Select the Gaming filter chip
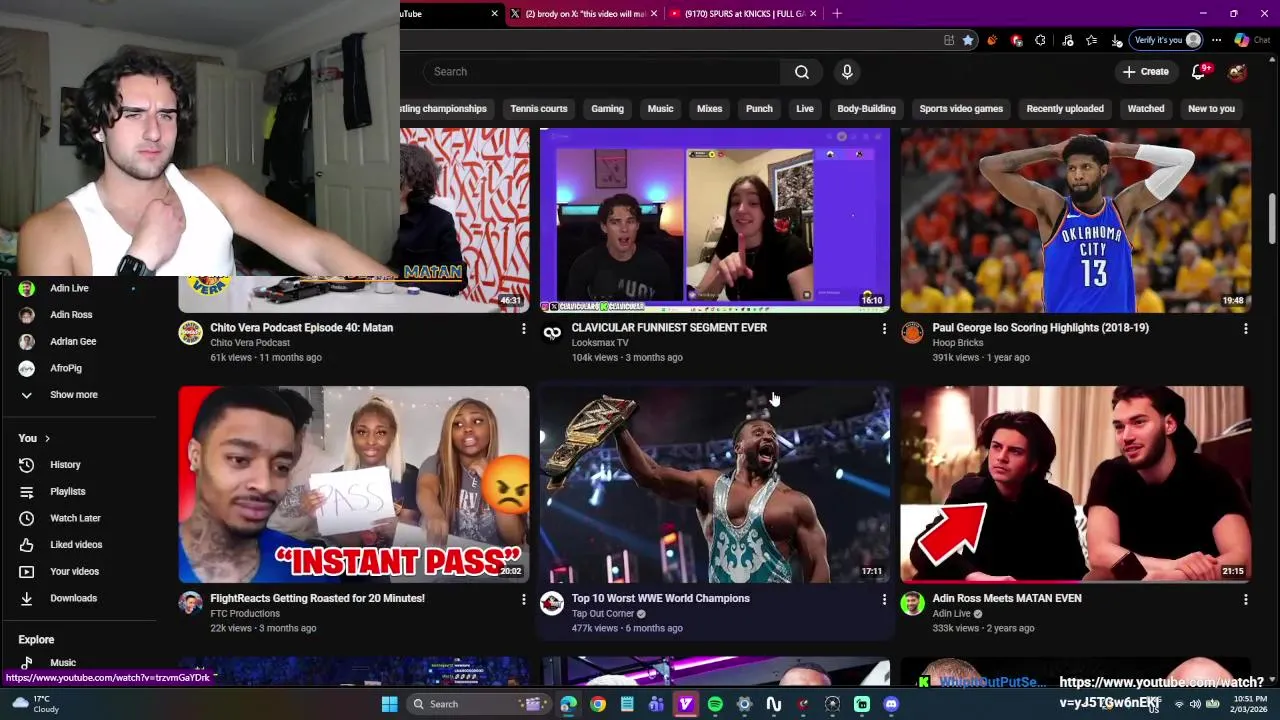The height and width of the screenshot is (720, 1280). coord(607,109)
